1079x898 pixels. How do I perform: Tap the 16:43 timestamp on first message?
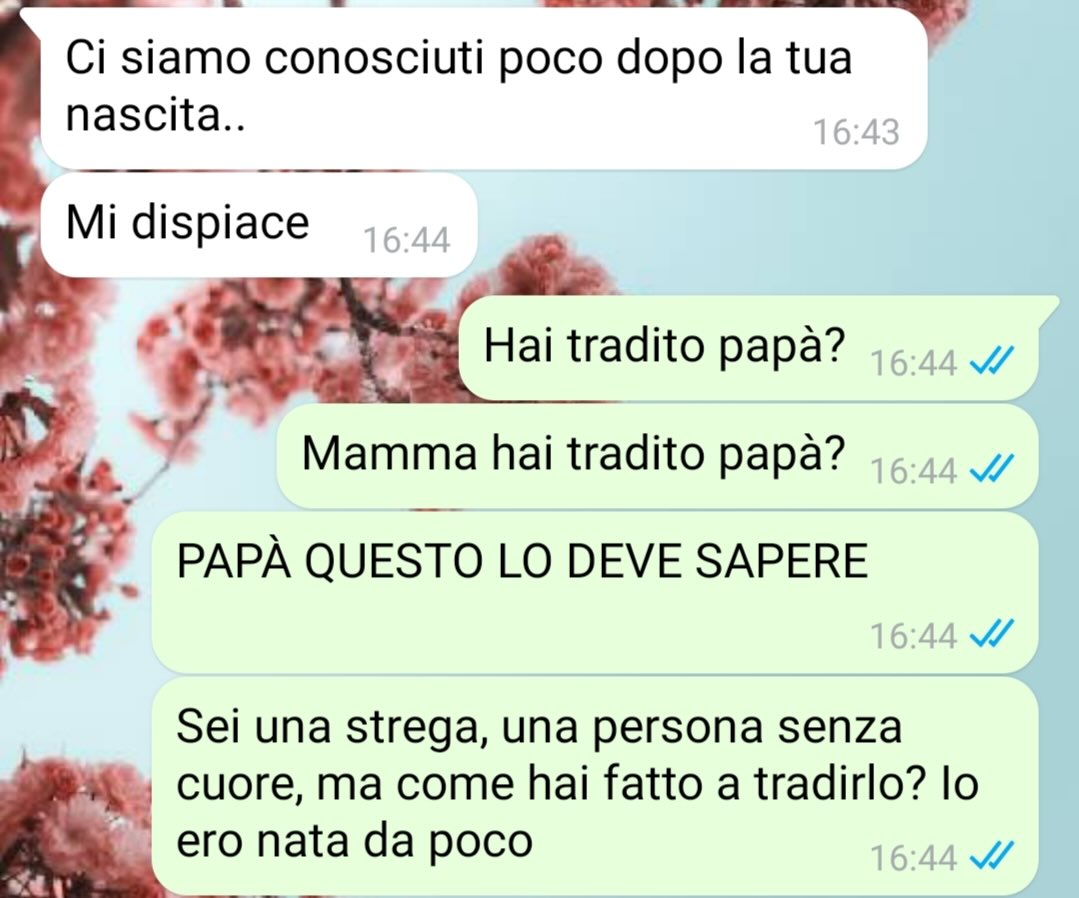pyautogui.click(x=857, y=132)
